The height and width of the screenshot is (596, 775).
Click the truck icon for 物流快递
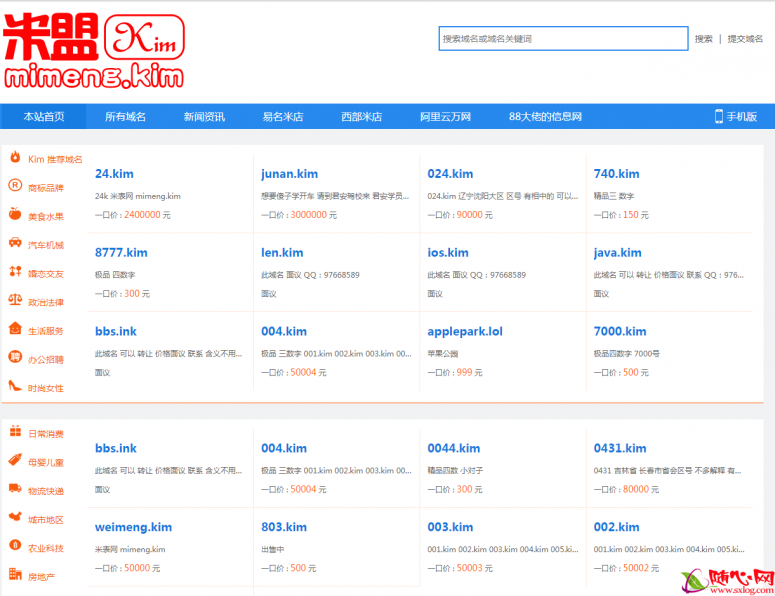15,488
